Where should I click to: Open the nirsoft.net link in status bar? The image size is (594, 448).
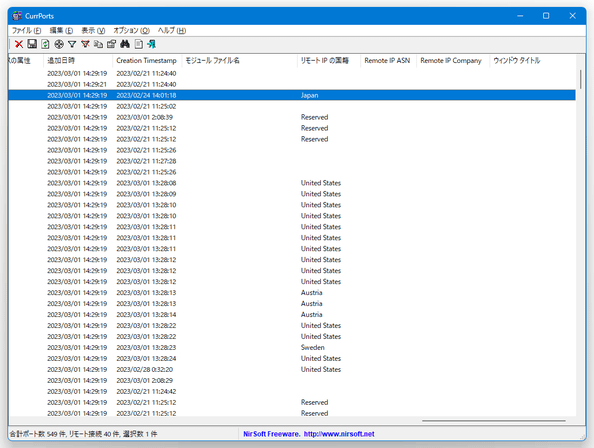pos(339,434)
